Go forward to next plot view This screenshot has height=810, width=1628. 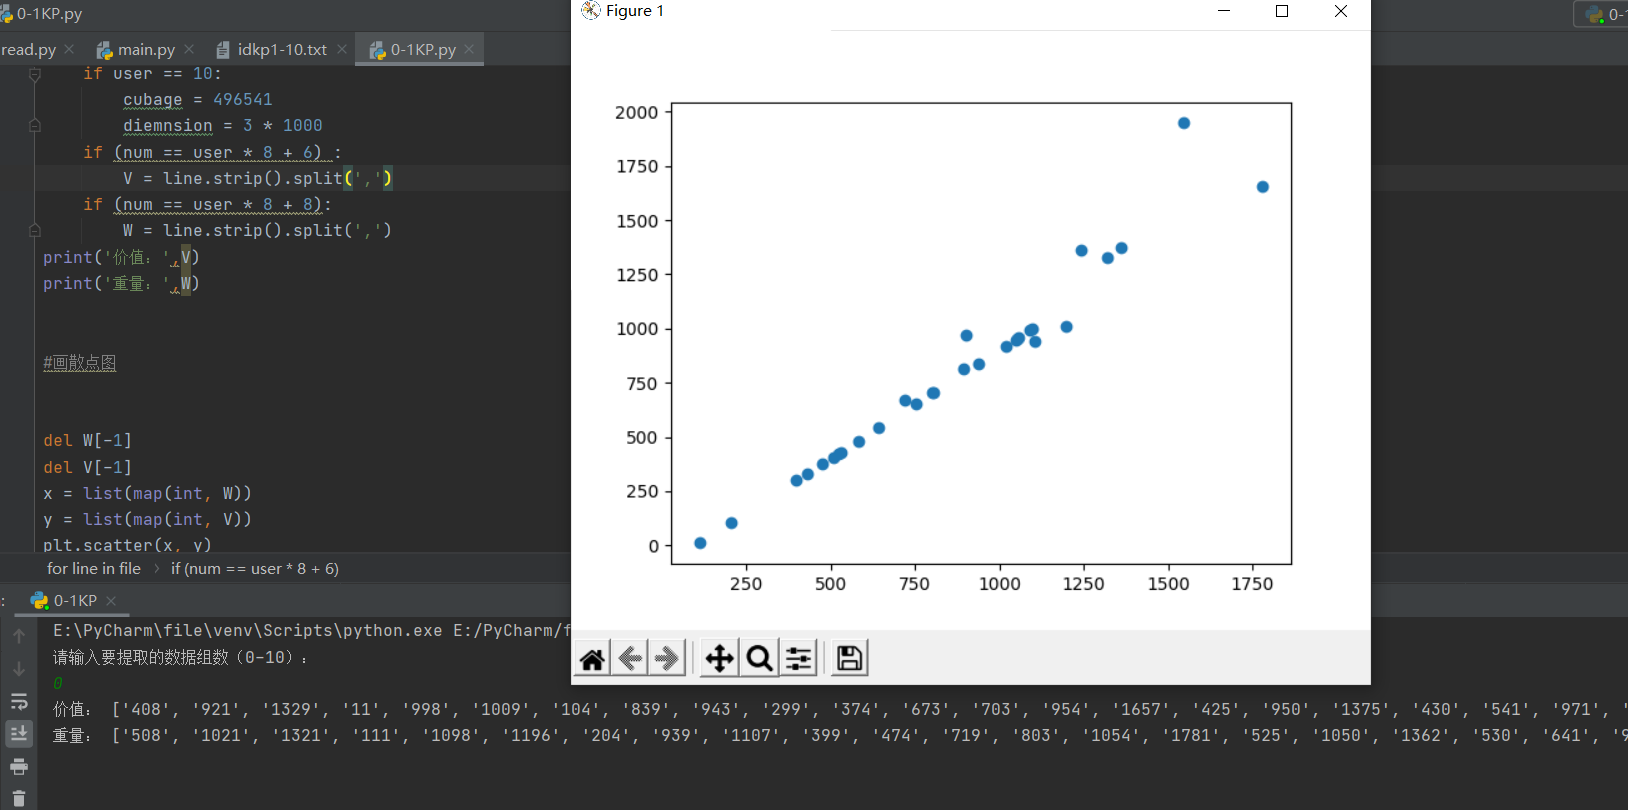667,658
